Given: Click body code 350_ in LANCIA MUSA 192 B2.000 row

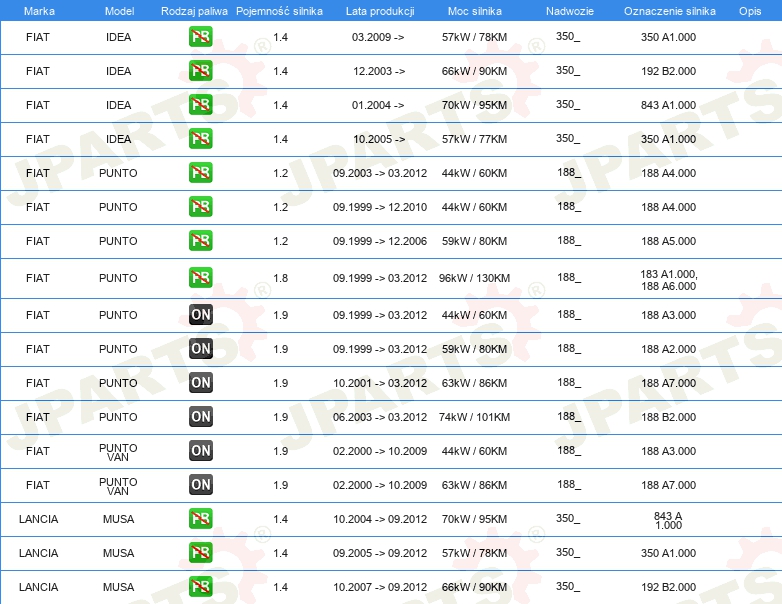Looking at the screenshot, I should tap(568, 587).
